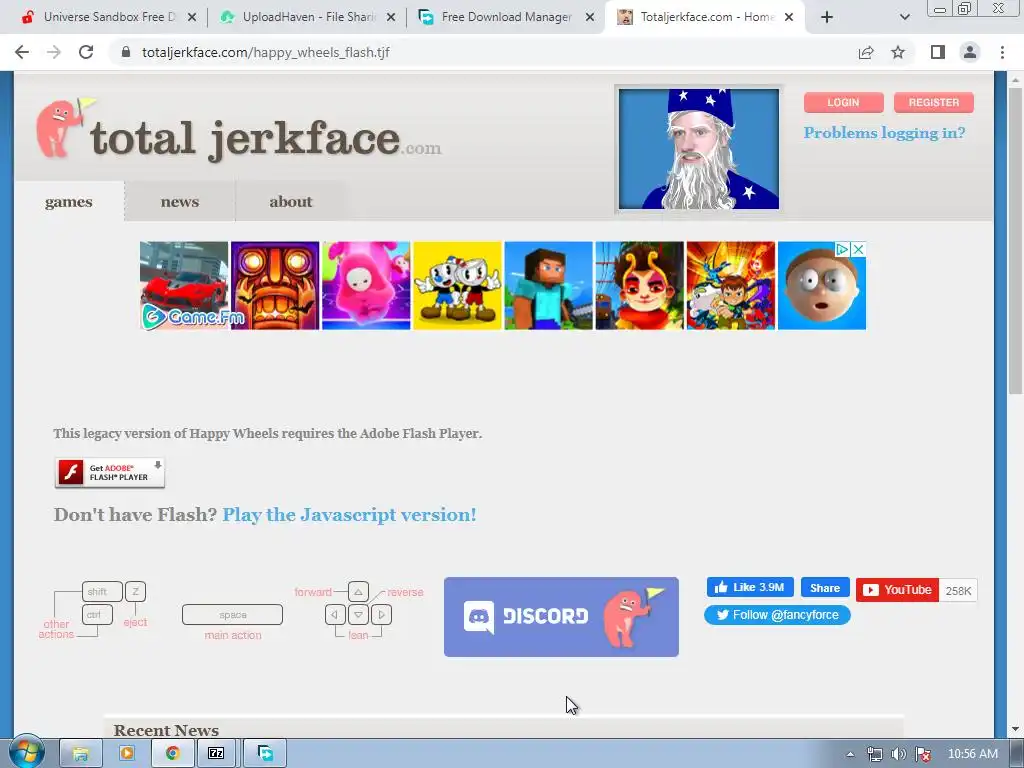The height and width of the screenshot is (768, 1024).
Task: Open the about navigation tab
Action: 291,202
